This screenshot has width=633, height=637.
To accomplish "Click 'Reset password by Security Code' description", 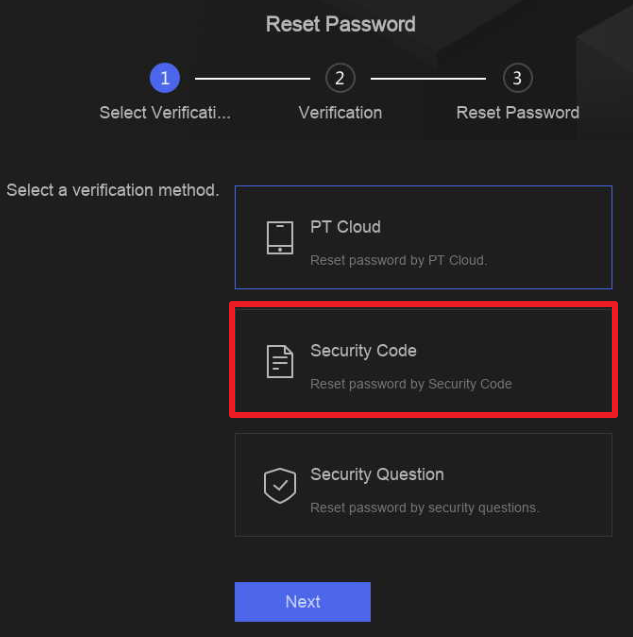I will (x=411, y=384).
